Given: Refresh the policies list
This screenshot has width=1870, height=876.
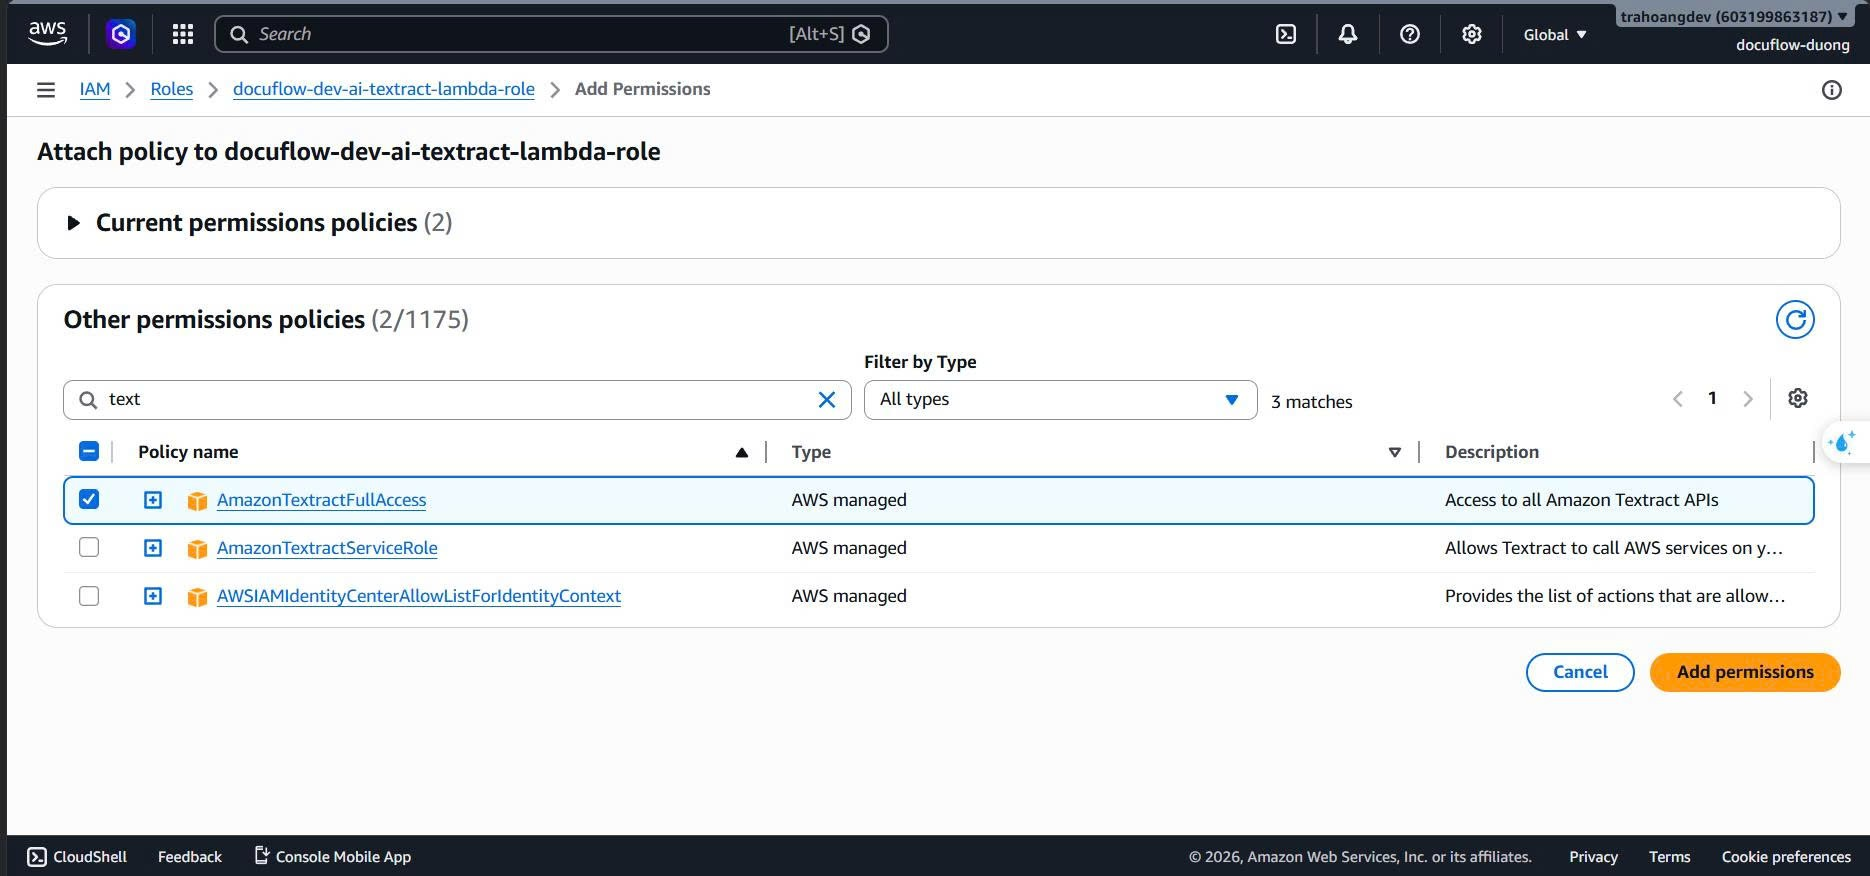Looking at the screenshot, I should coord(1795,320).
